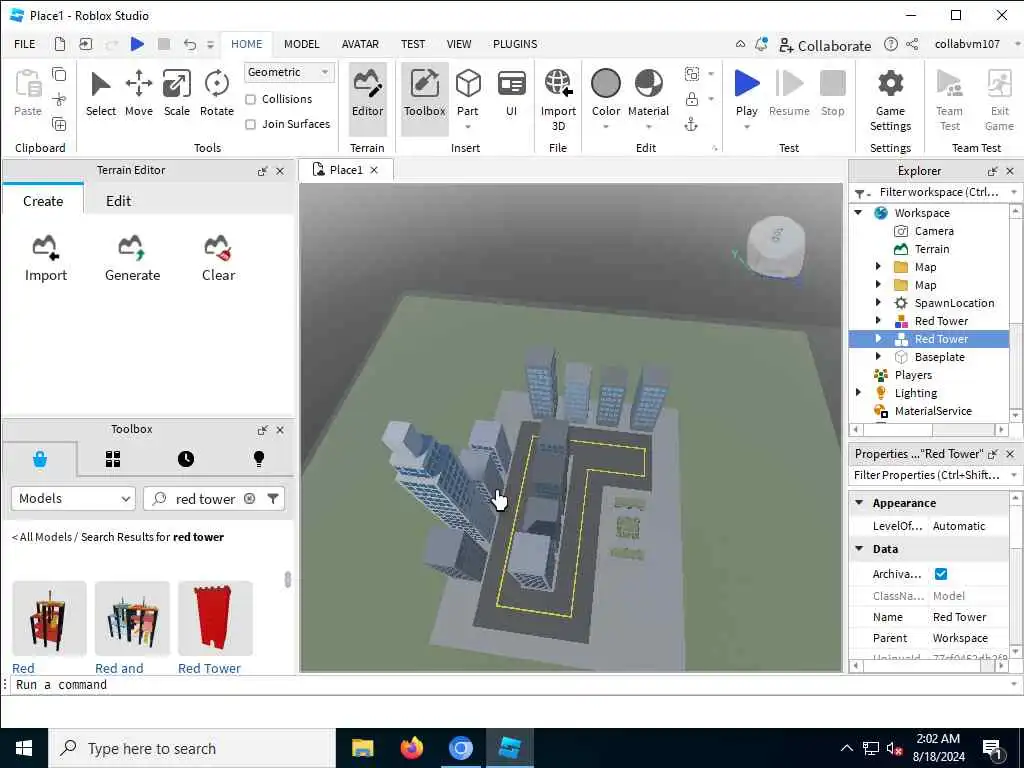
Task: Click Import 3D file button
Action: tap(558, 100)
